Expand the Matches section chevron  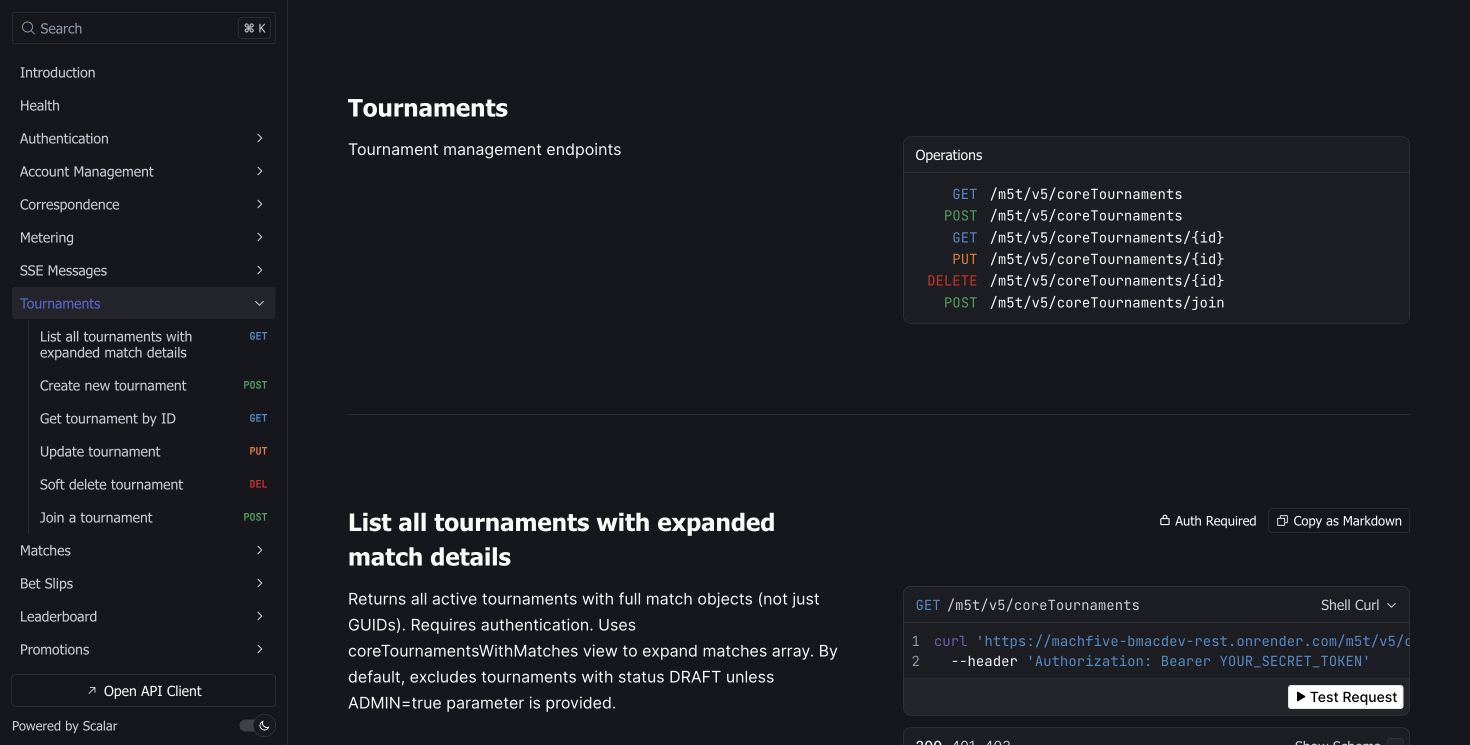[259, 550]
